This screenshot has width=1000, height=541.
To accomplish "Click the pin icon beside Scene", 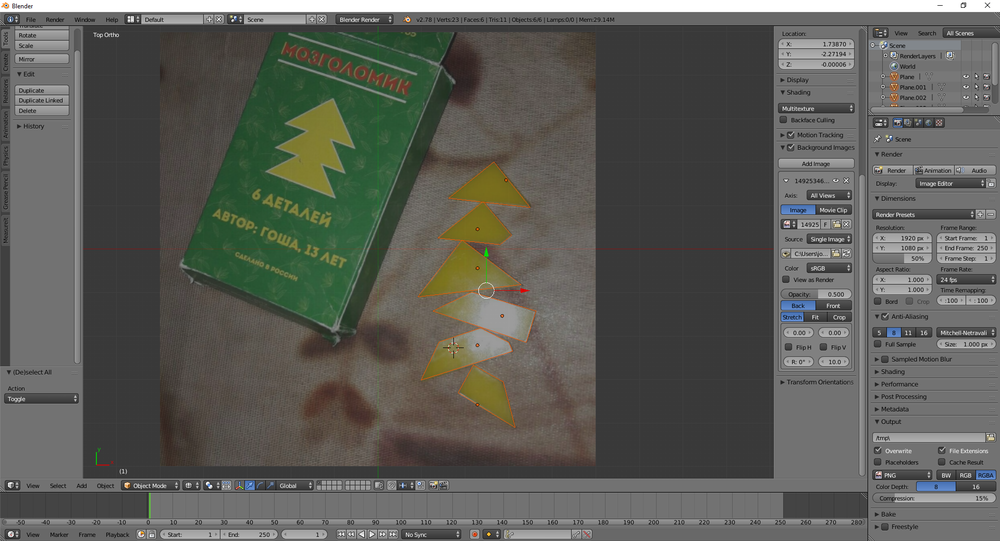I will (878, 138).
